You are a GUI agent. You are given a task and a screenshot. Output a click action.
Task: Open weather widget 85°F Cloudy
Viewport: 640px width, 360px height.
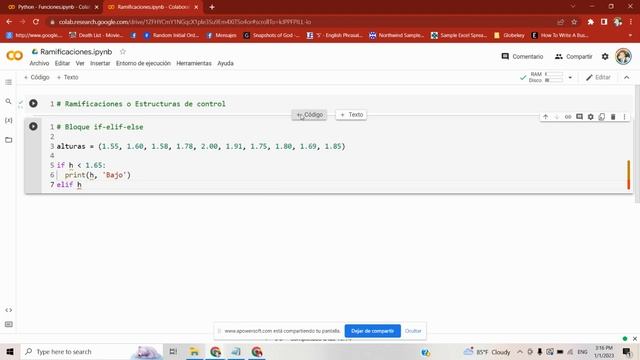487,351
